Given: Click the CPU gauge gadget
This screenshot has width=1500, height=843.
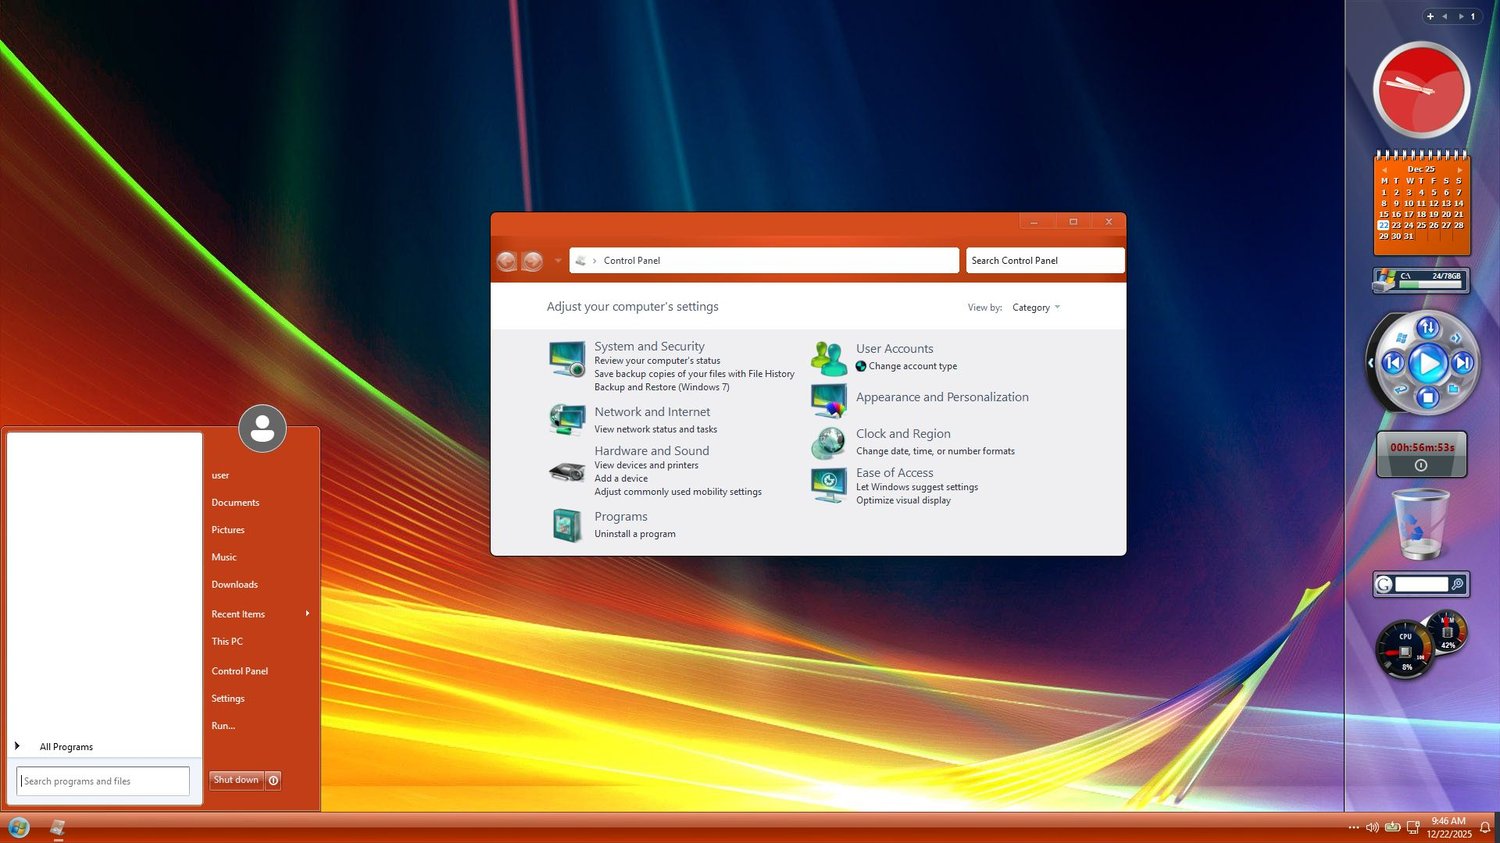Looking at the screenshot, I should click(x=1405, y=649).
